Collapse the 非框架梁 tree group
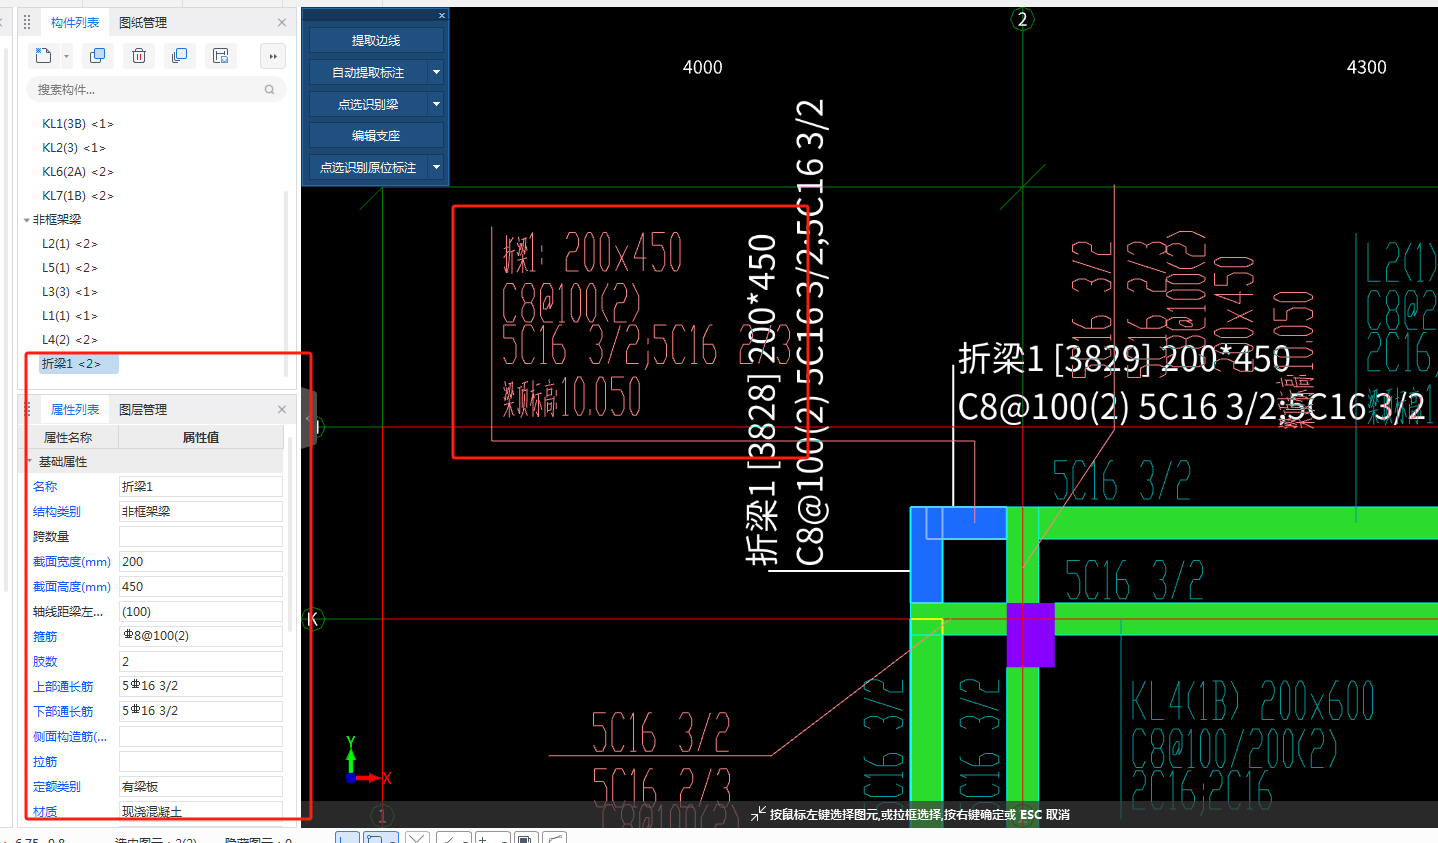Image resolution: width=1438 pixels, height=843 pixels. 27,220
